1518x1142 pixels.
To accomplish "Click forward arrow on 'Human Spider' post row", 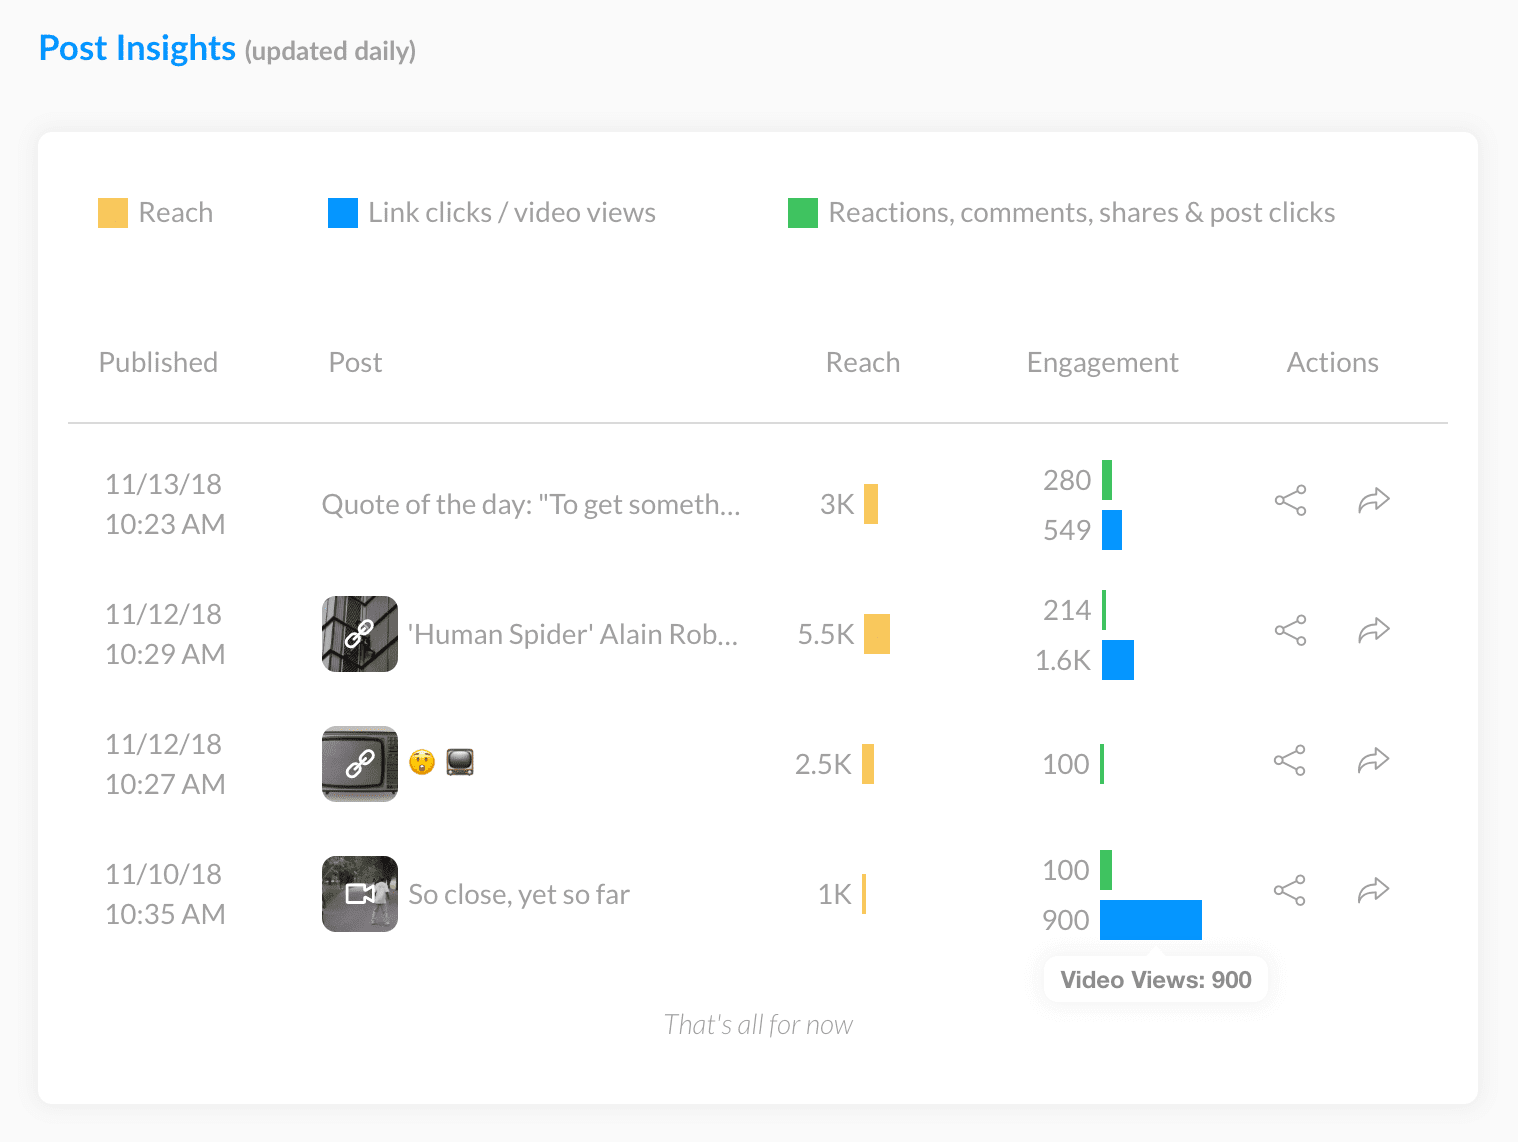I will [1374, 630].
